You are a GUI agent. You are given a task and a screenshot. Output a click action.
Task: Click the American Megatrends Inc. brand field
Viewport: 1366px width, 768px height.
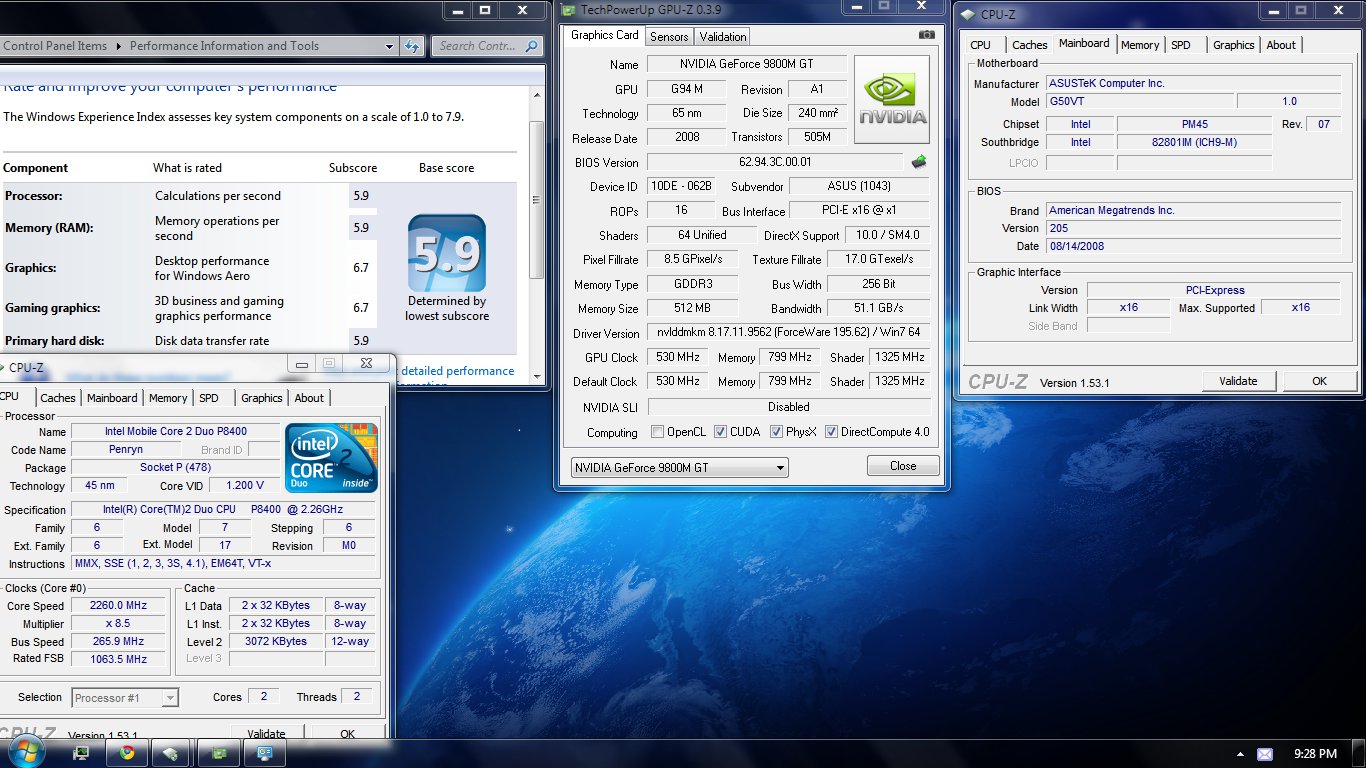[1193, 211]
